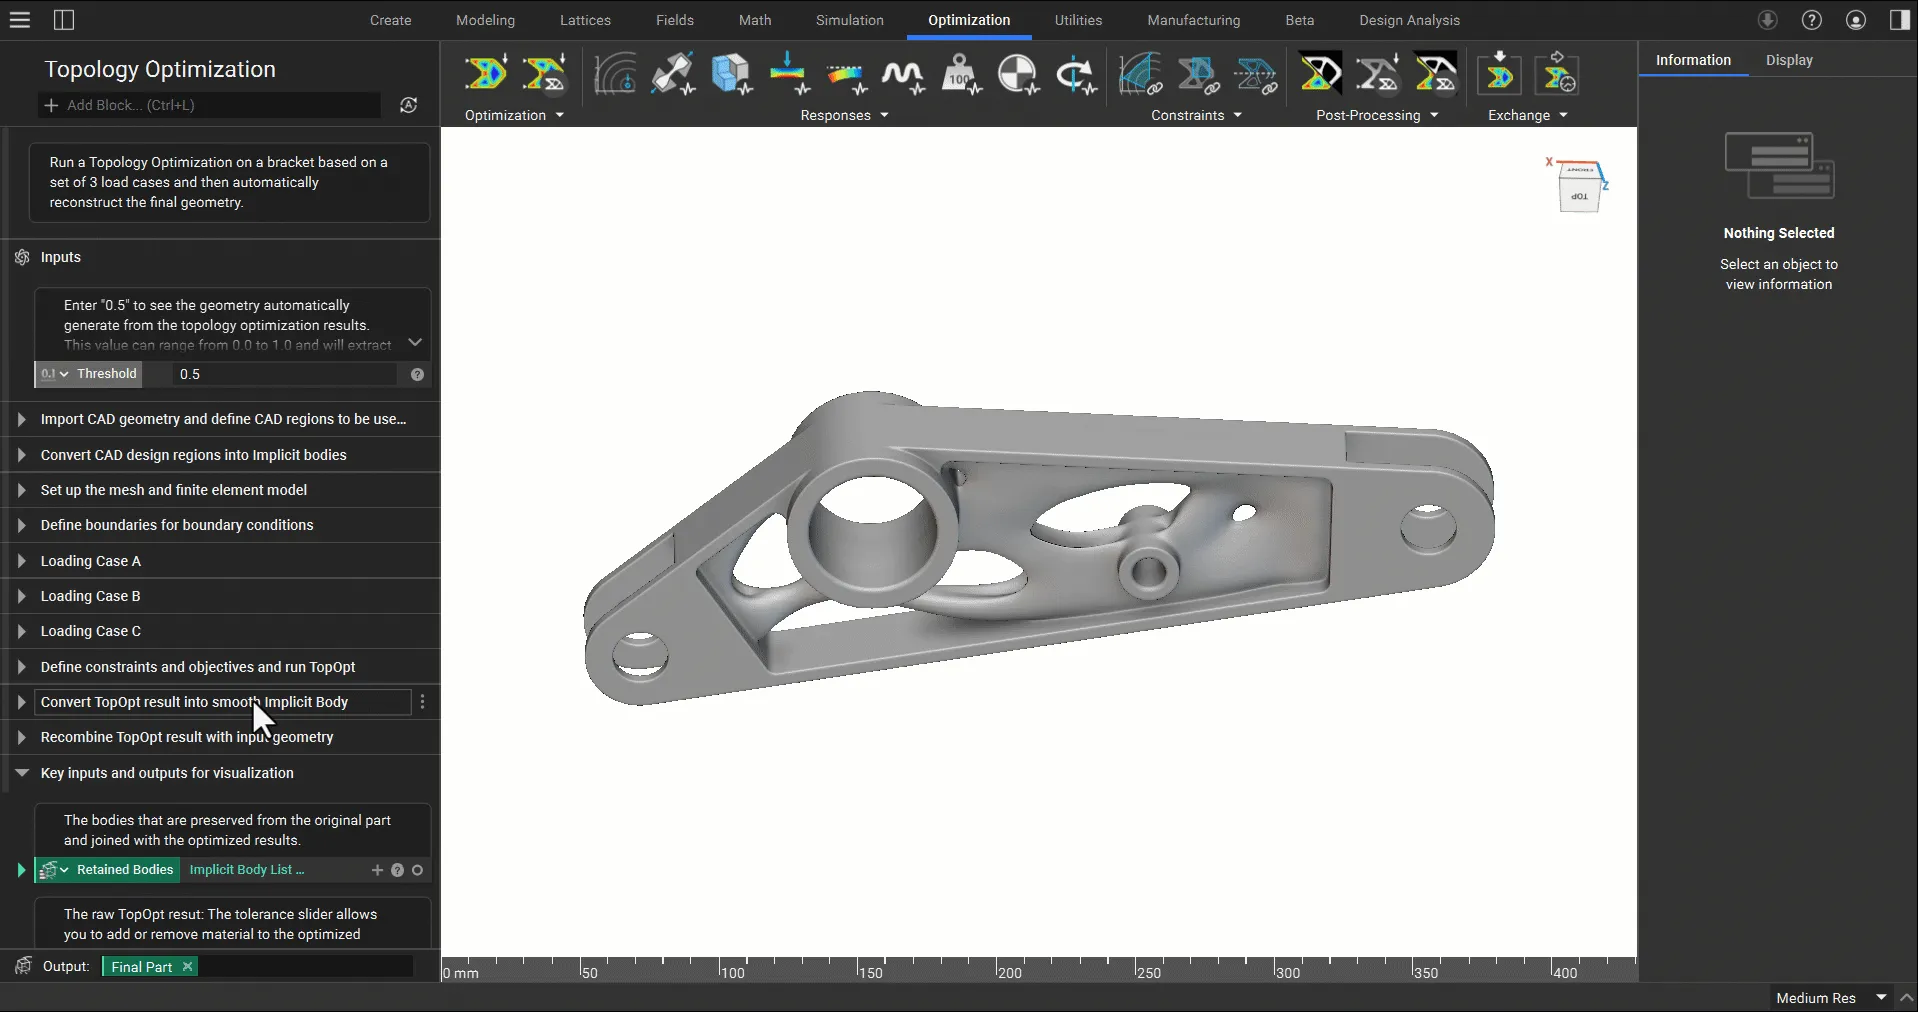Expand the Retained Bodies green triangle
This screenshot has width=1918, height=1012.
[x=21, y=871]
